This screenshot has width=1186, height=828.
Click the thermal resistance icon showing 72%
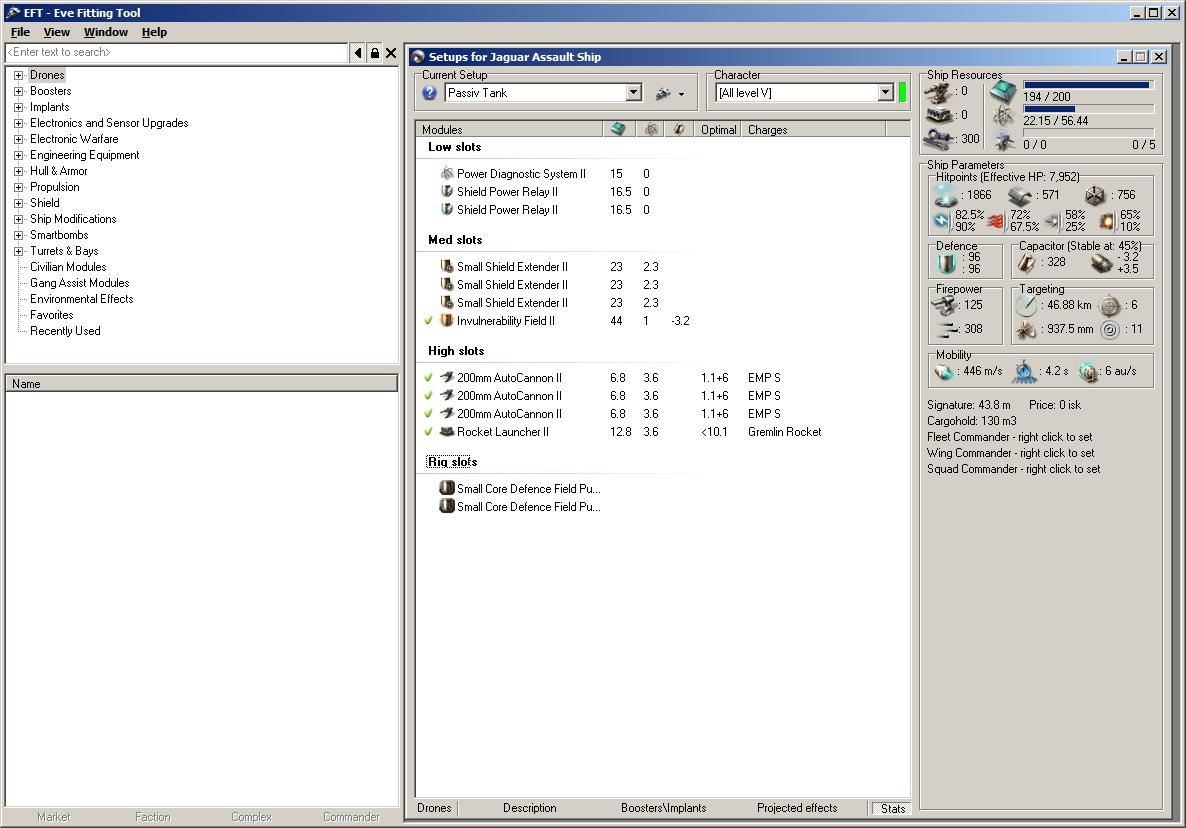click(995, 221)
